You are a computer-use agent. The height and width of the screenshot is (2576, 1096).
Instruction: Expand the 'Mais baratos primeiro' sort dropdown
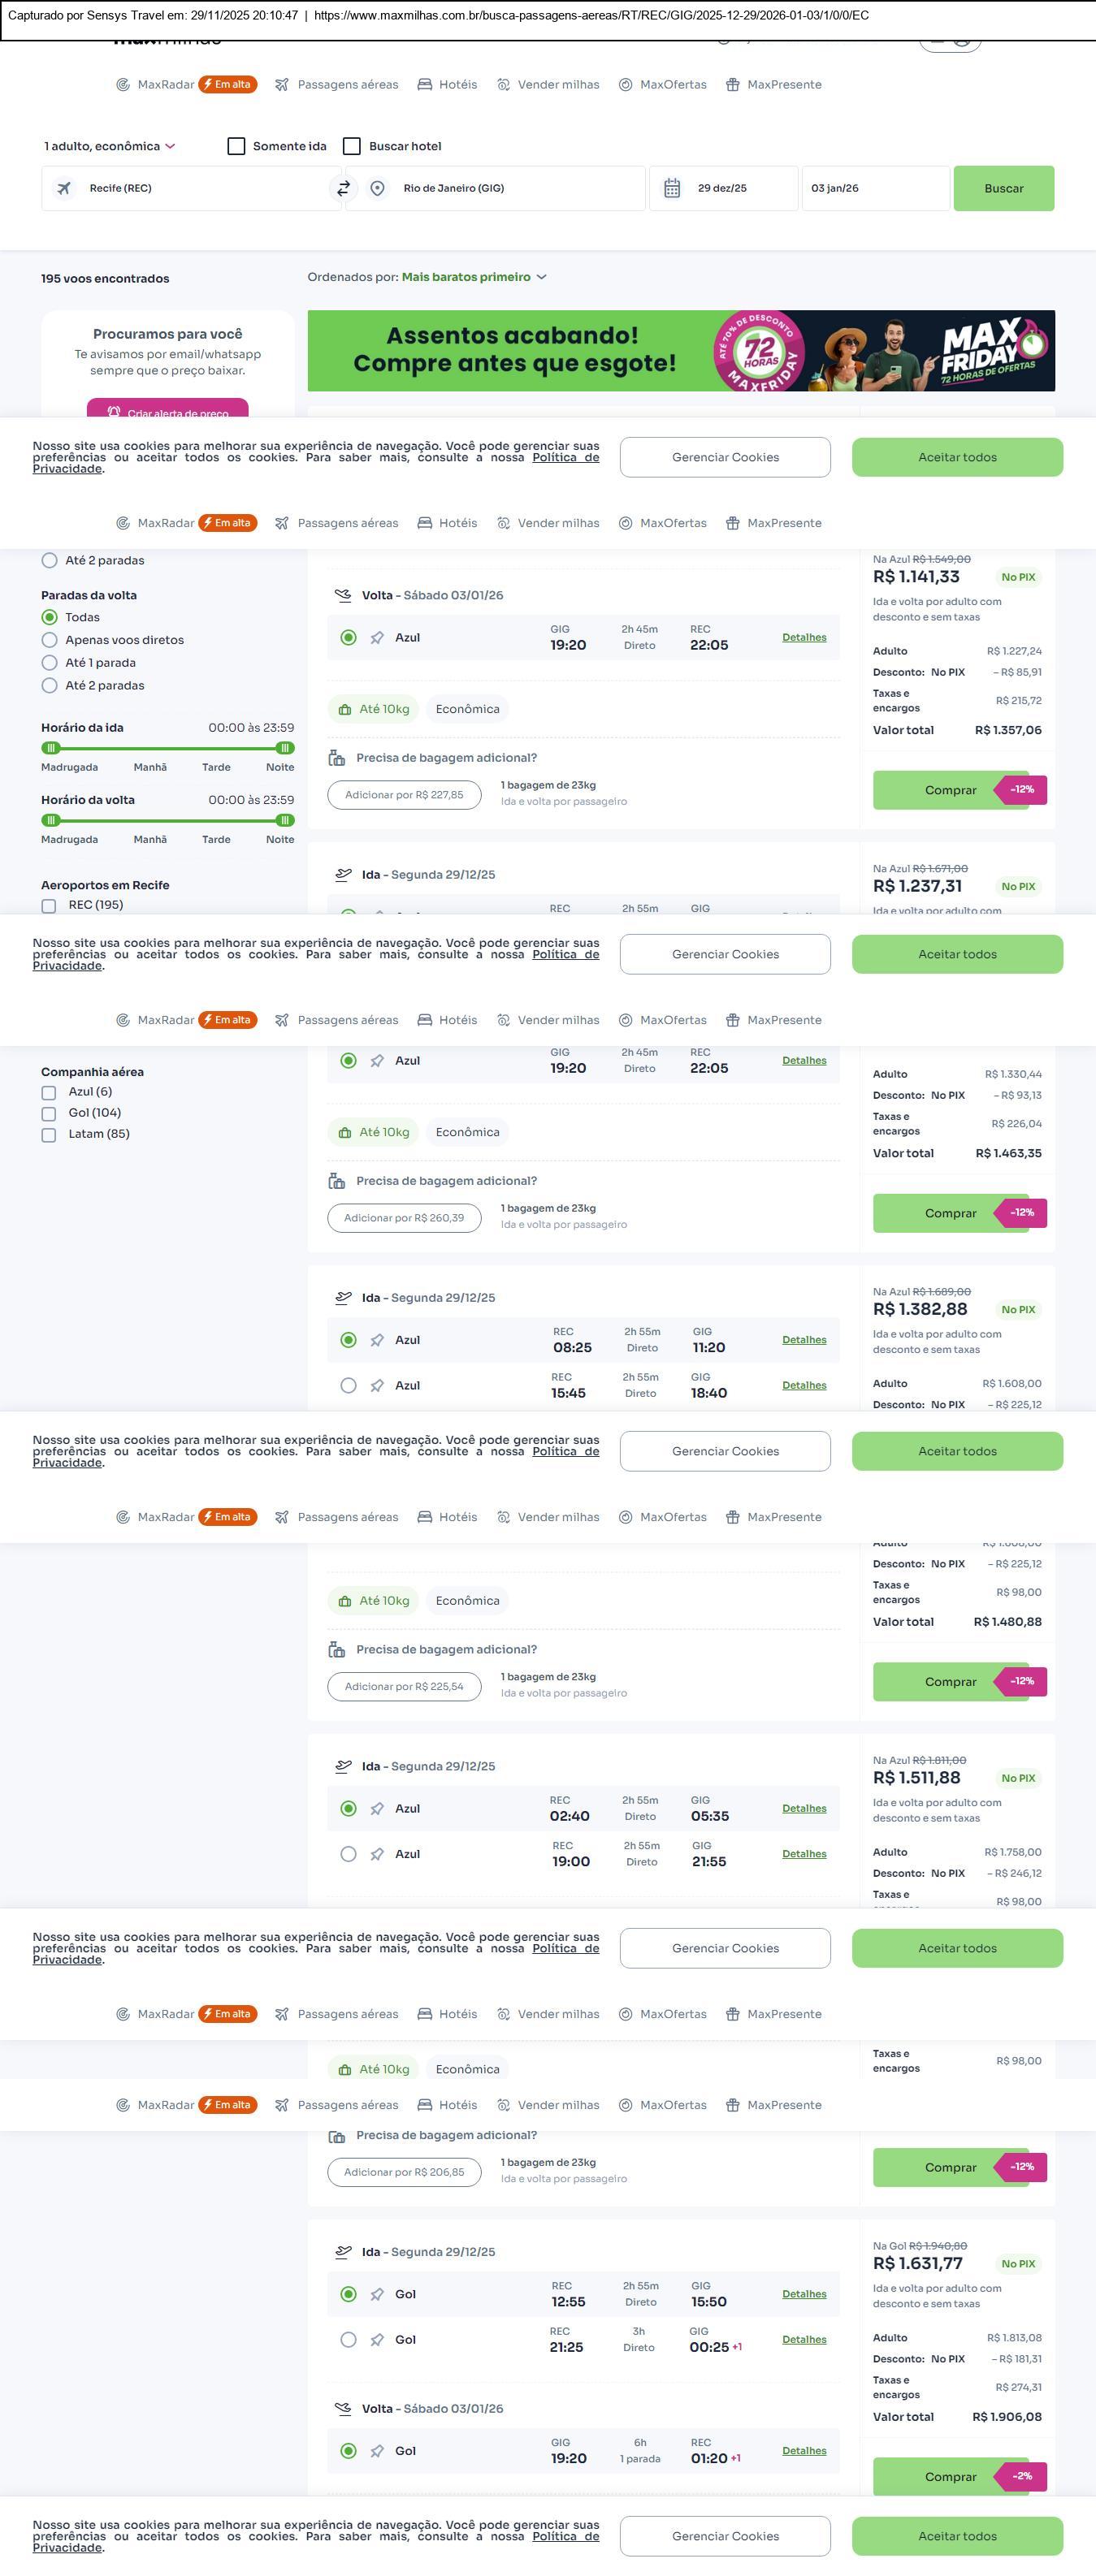(473, 277)
